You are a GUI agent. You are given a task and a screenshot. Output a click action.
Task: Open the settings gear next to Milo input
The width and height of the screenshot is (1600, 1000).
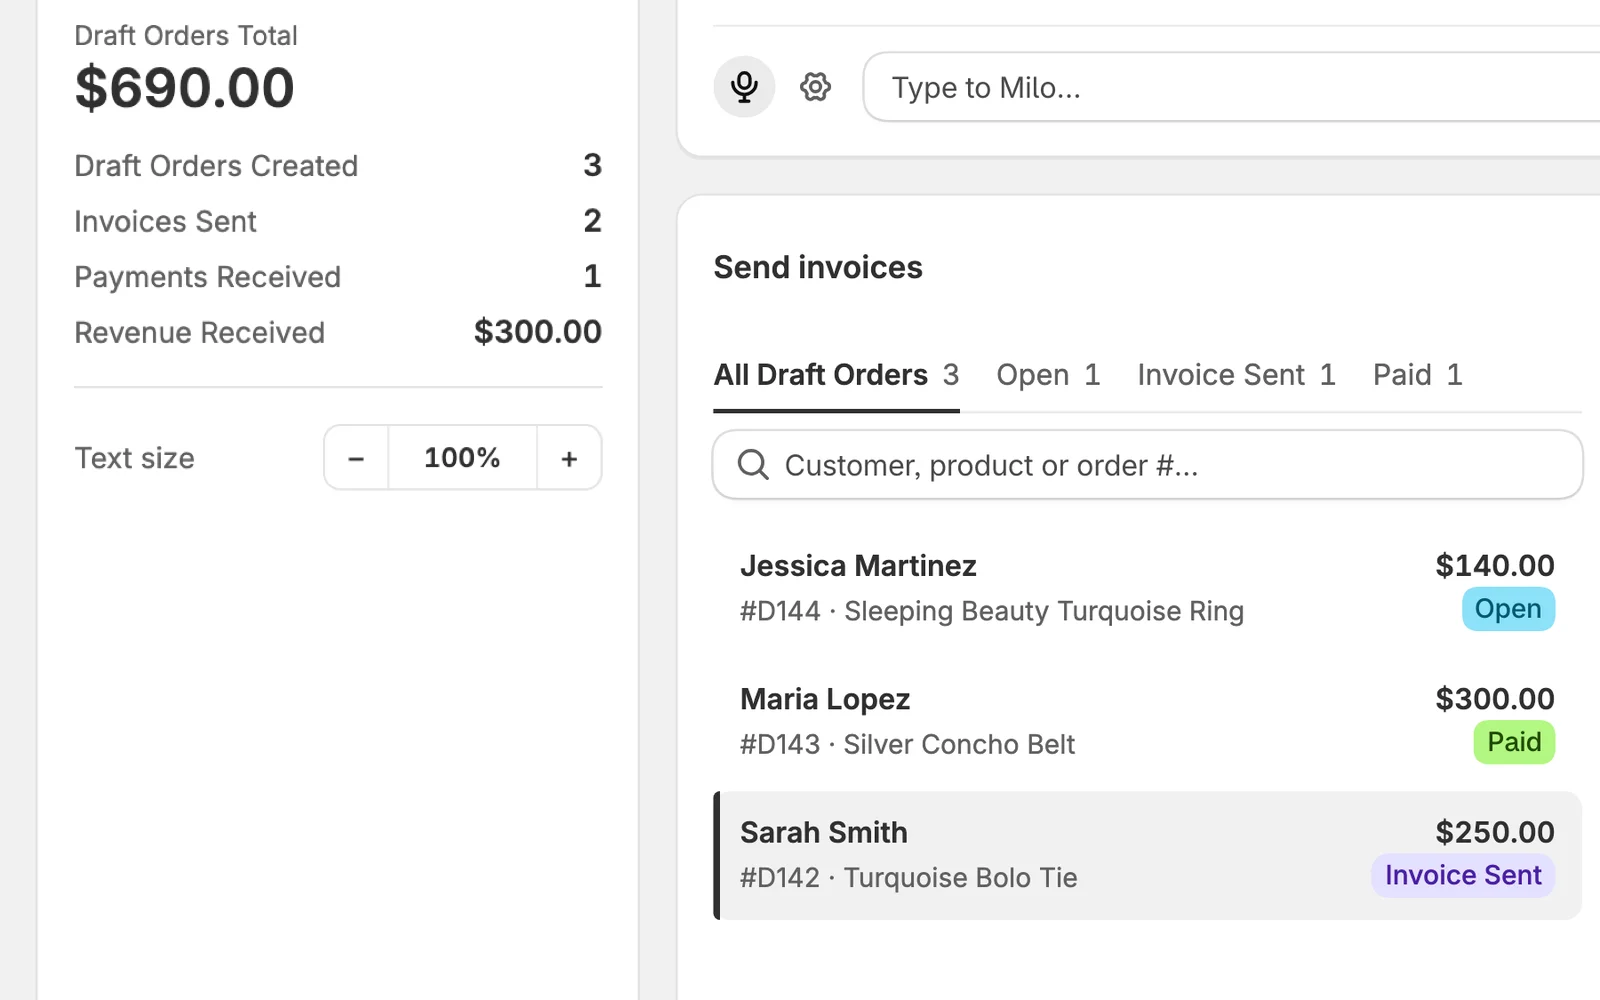815,87
